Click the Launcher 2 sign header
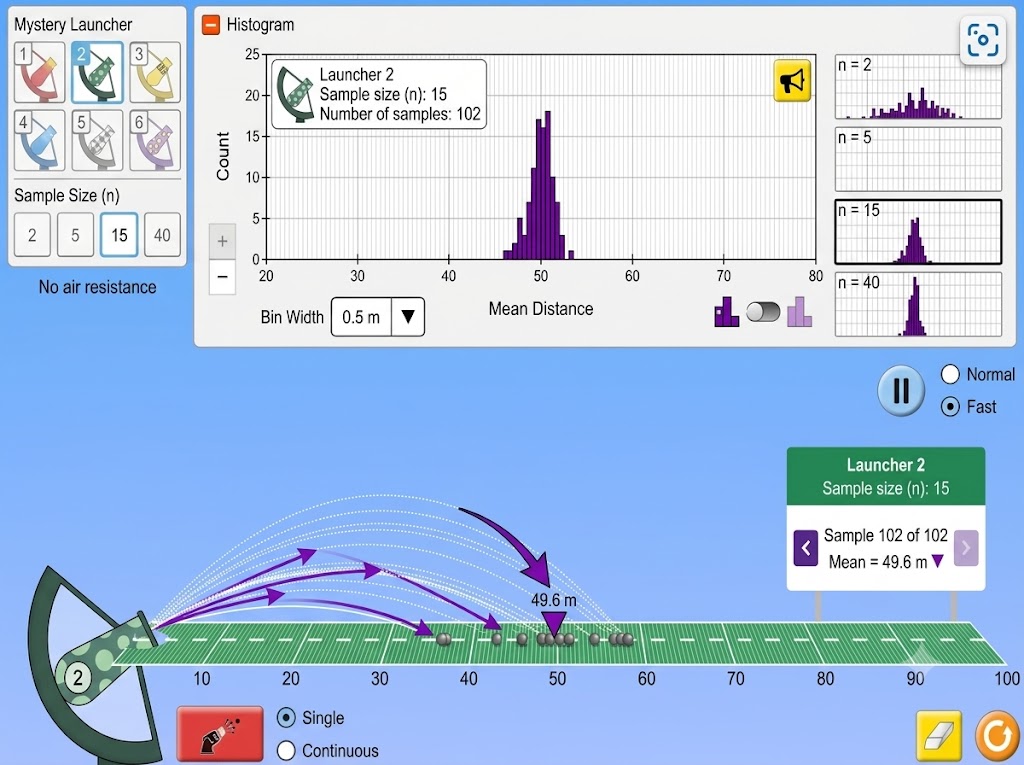This screenshot has height=765, width=1024. point(886,476)
